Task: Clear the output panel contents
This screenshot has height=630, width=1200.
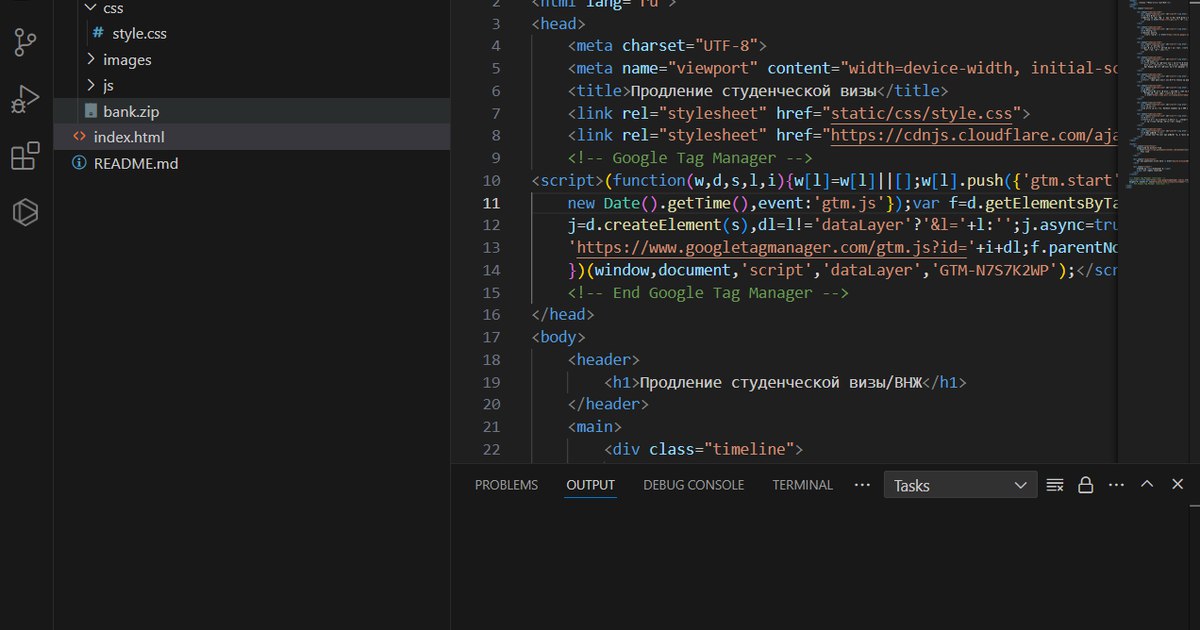Action: (x=1054, y=485)
